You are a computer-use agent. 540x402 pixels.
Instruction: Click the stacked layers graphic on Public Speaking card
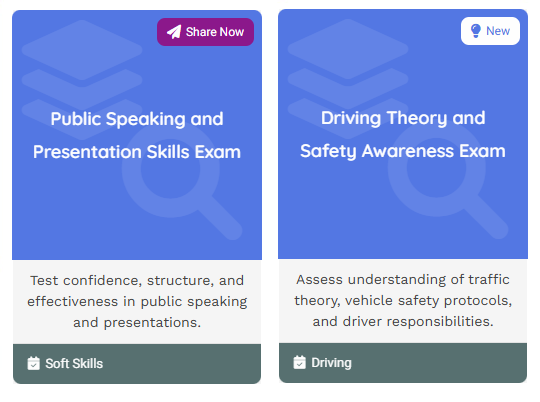(x=82, y=79)
